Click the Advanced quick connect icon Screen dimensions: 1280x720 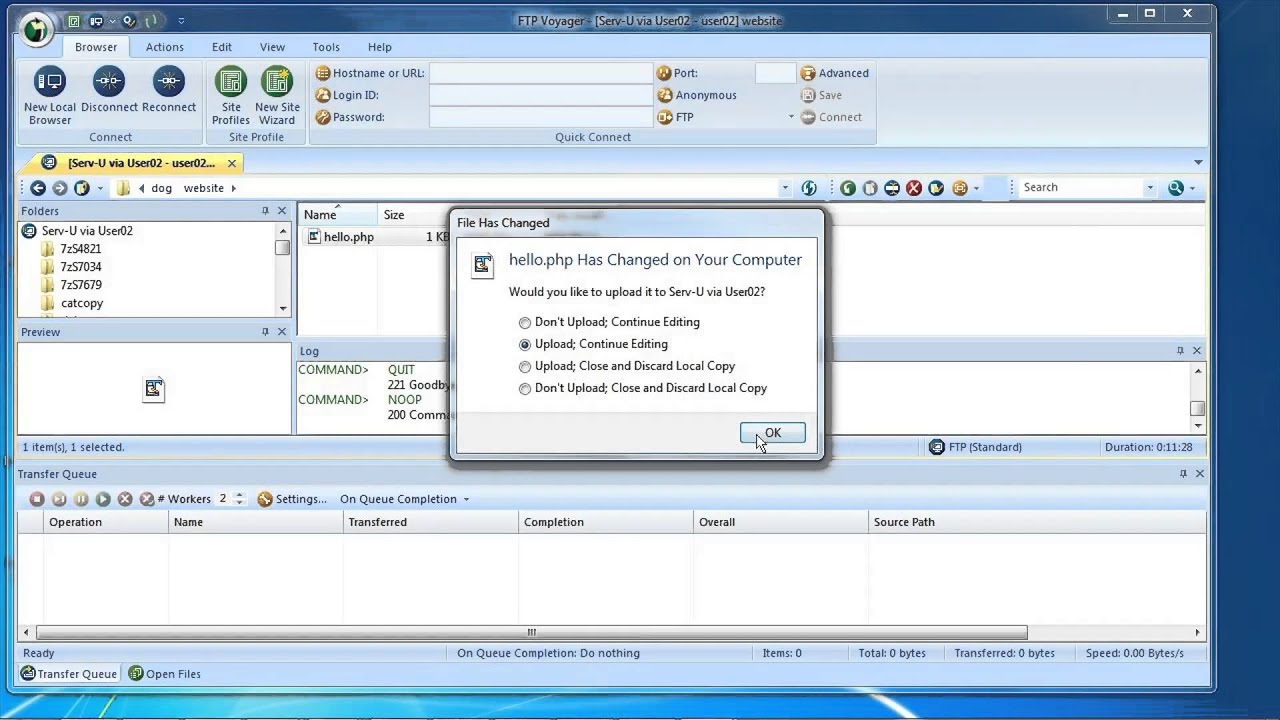pyautogui.click(x=808, y=73)
